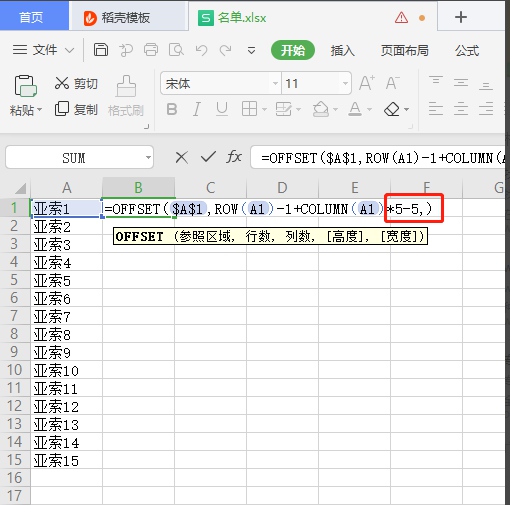Align text right icon
Screen dimensions: 510x505
486,109
